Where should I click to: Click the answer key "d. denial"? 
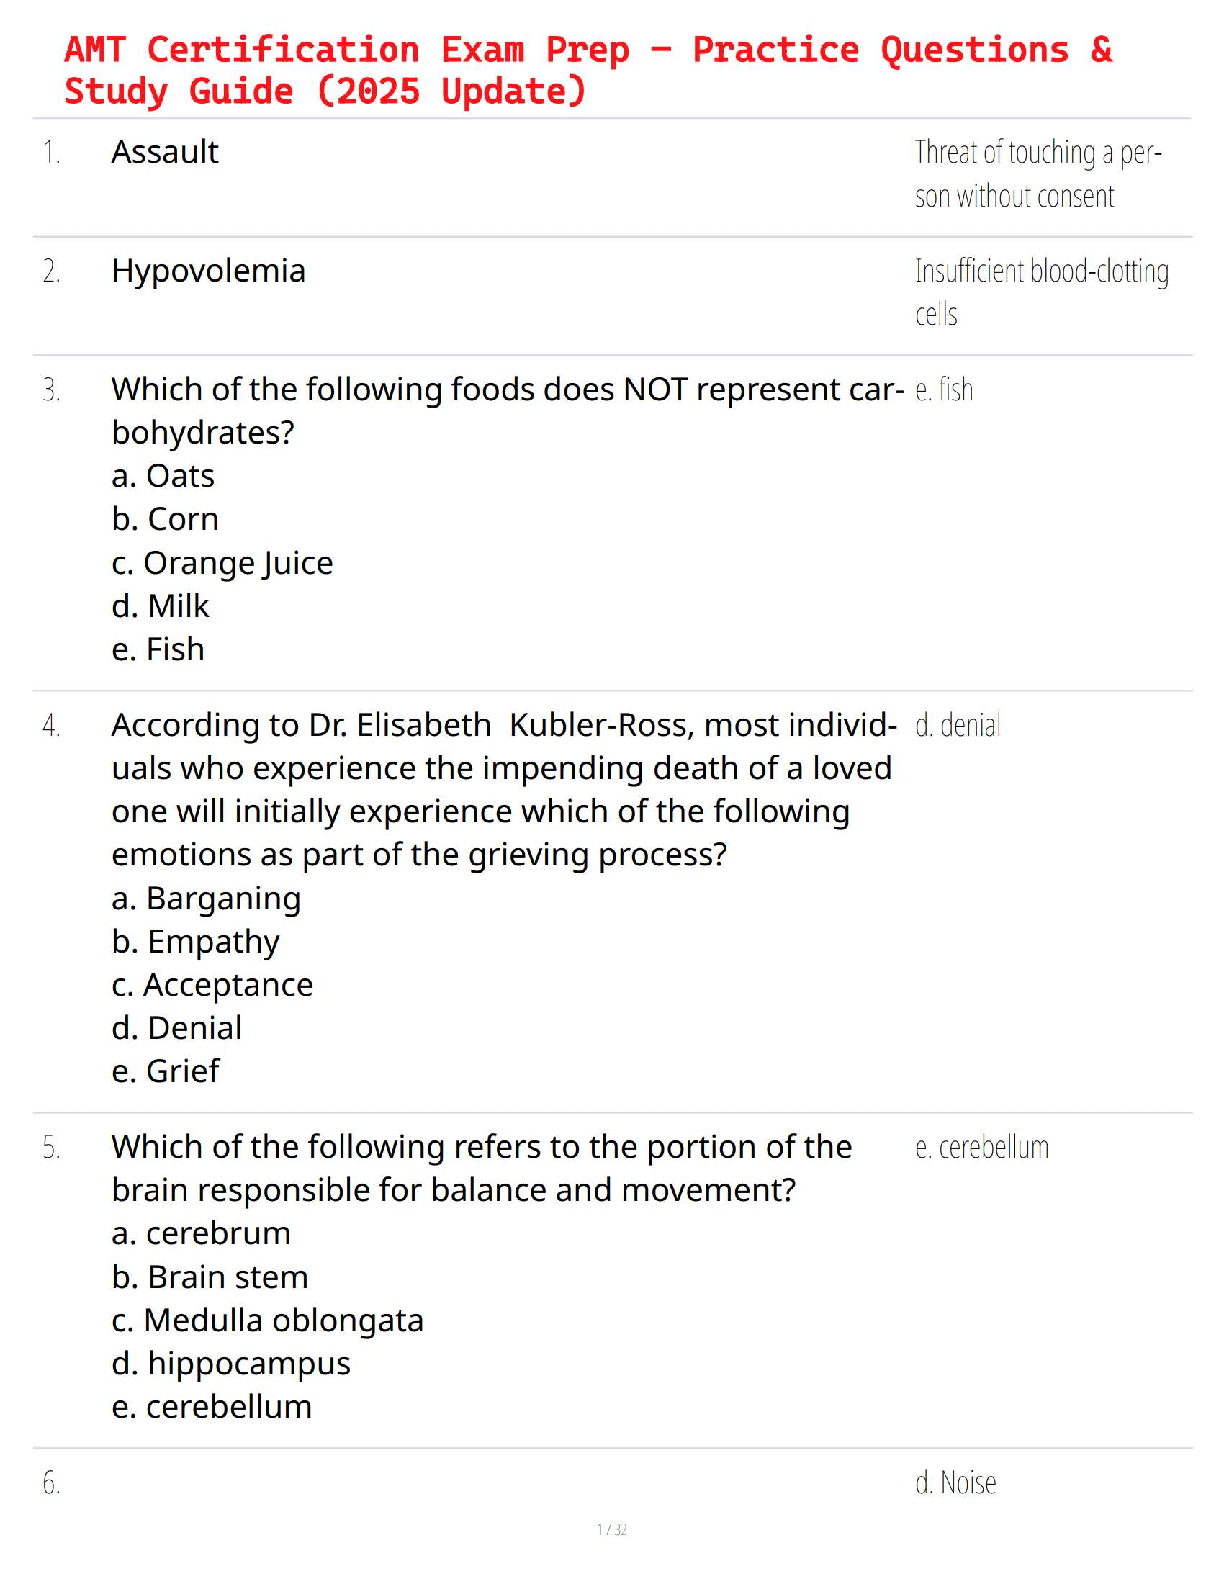[x=957, y=725]
